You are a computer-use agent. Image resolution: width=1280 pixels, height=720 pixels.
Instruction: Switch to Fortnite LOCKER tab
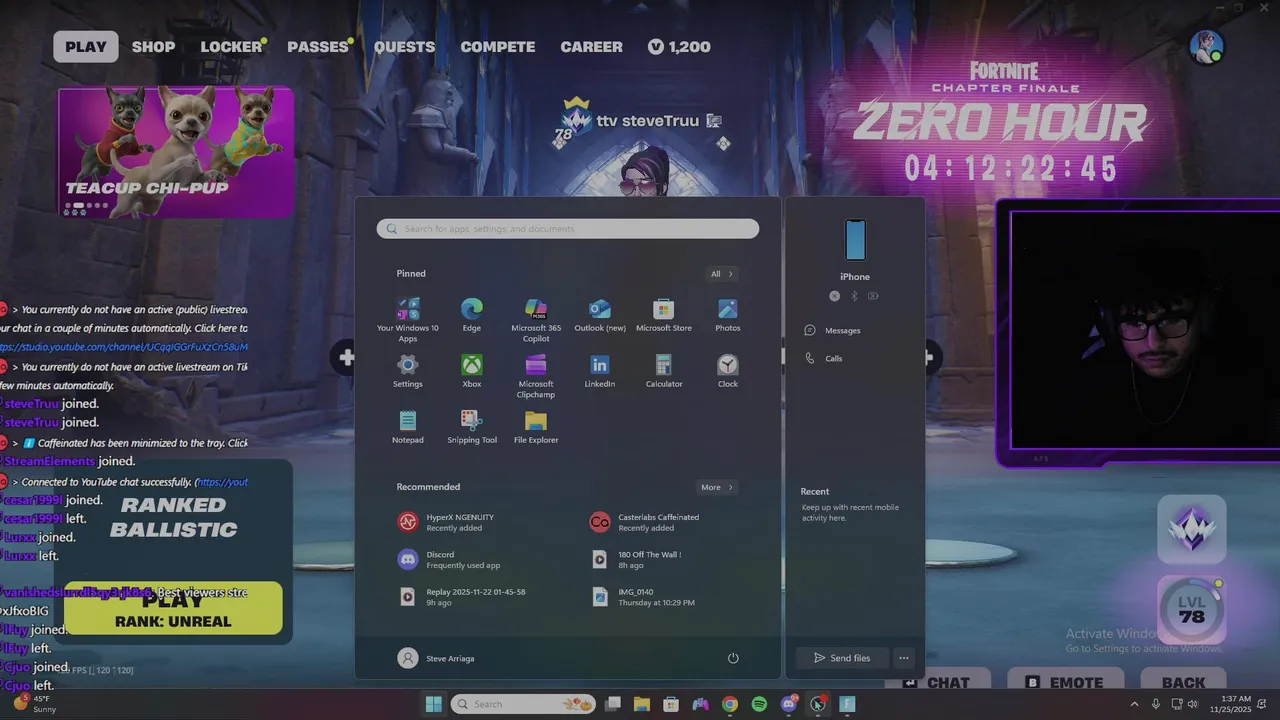[x=231, y=47]
